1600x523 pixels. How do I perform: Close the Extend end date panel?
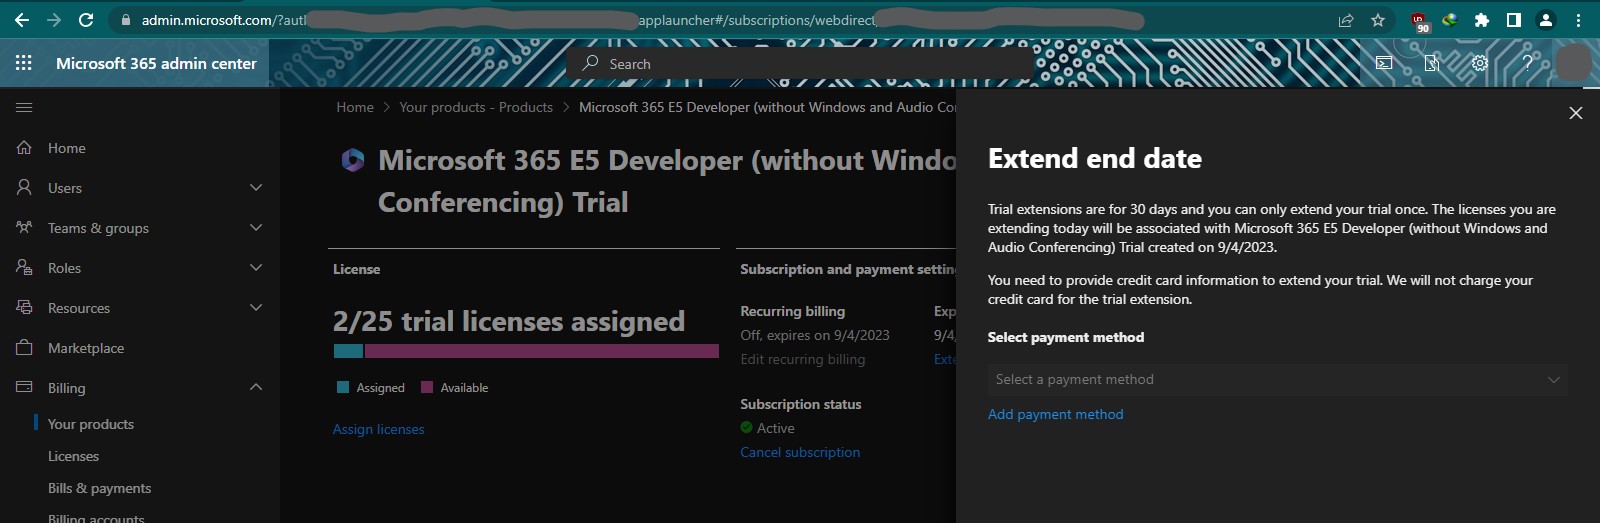[1575, 113]
